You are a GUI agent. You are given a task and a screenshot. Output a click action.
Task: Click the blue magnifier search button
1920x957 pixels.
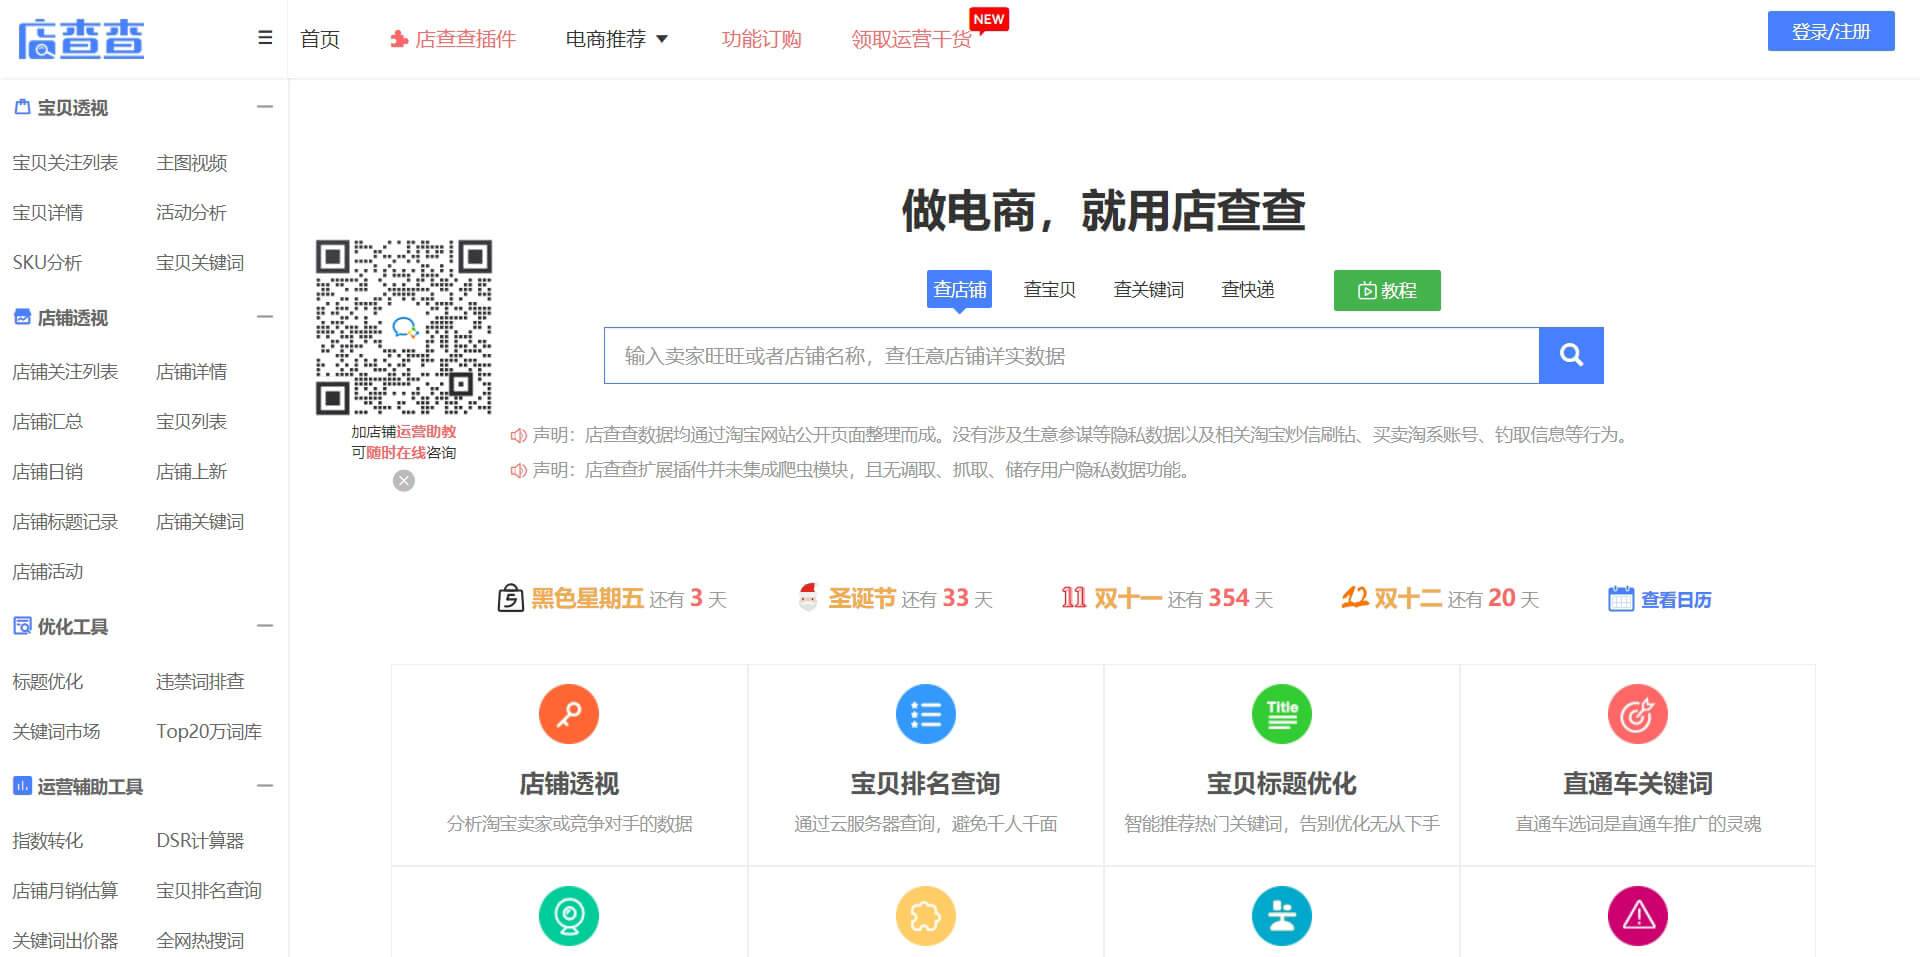(1570, 355)
